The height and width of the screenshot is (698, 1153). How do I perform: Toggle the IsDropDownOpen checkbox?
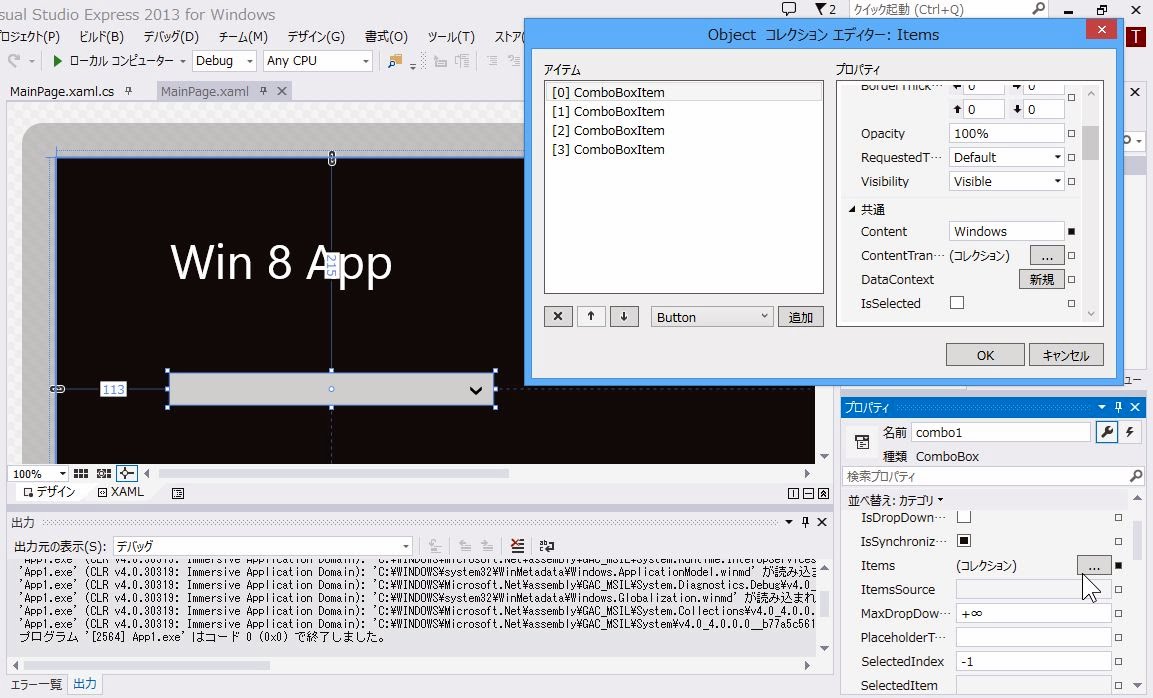pyautogui.click(x=964, y=517)
